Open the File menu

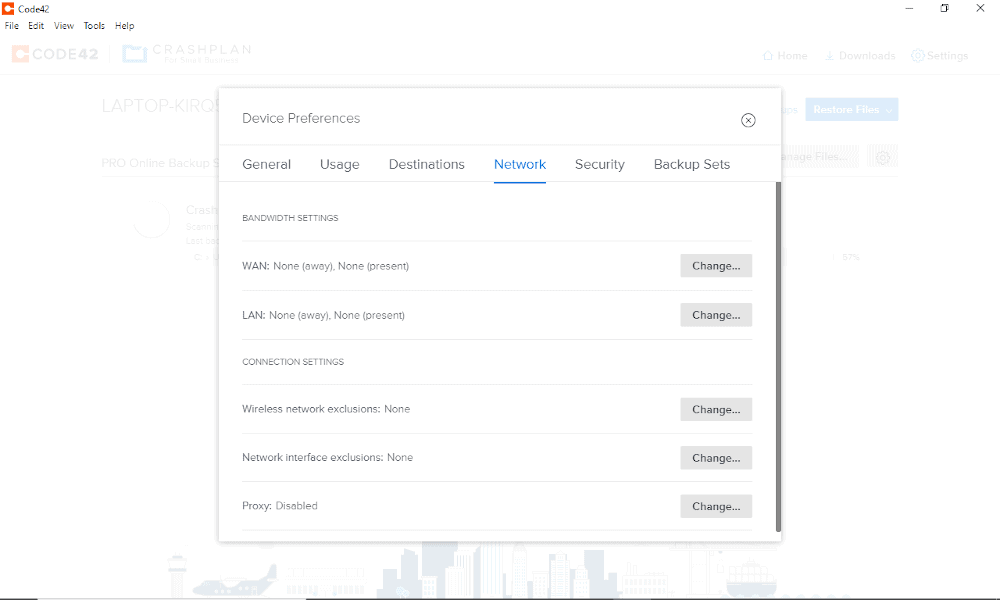point(12,26)
